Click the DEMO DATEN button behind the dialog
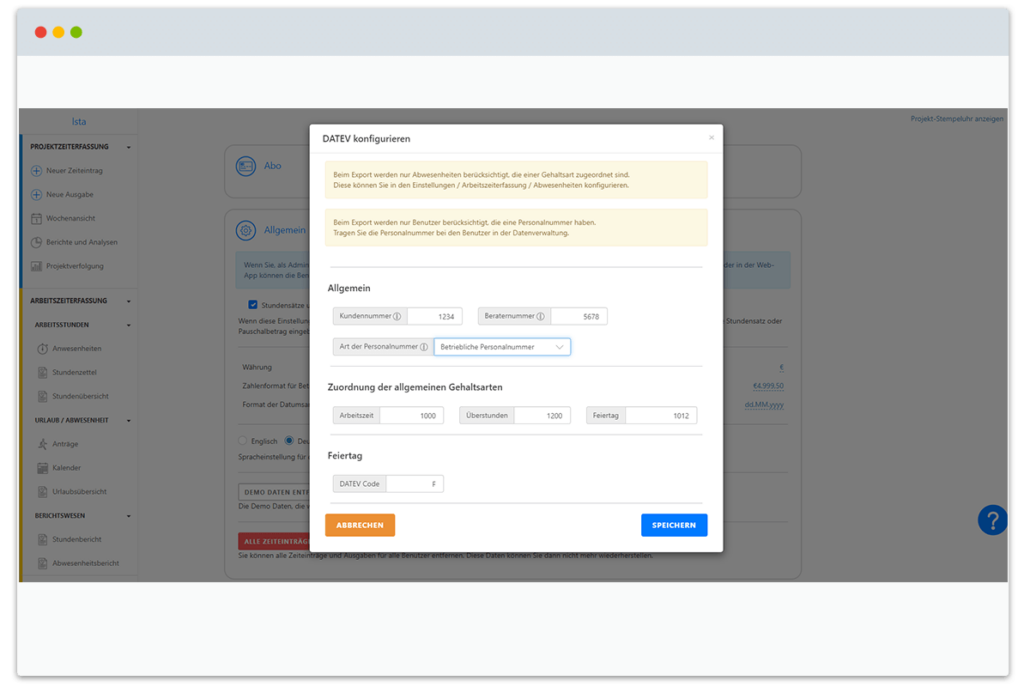1030x687 pixels. click(x=274, y=492)
